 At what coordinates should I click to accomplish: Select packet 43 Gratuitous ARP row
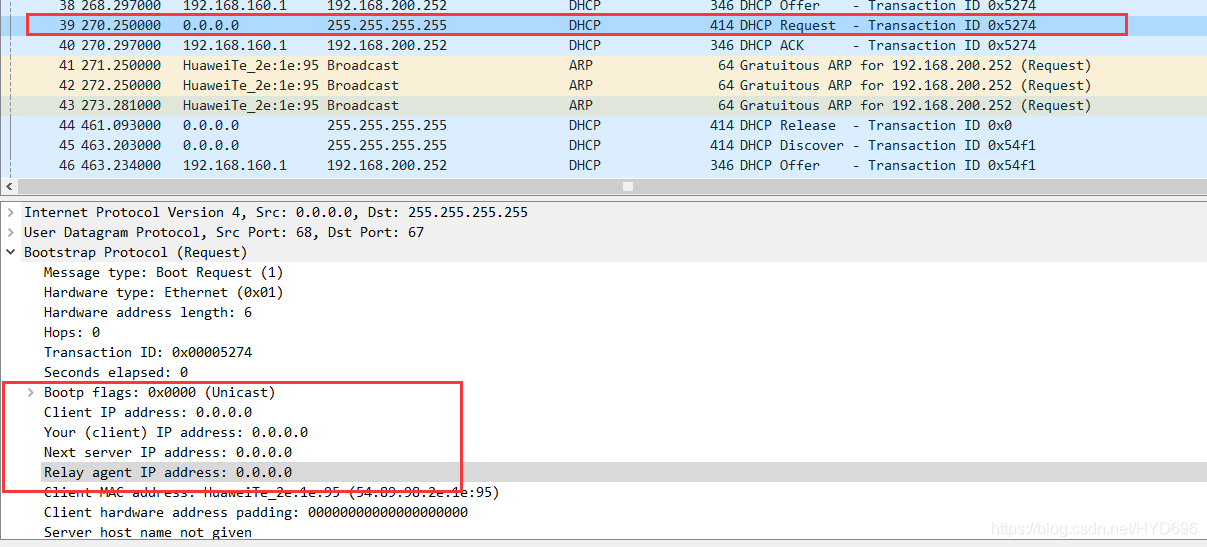(x=603, y=105)
